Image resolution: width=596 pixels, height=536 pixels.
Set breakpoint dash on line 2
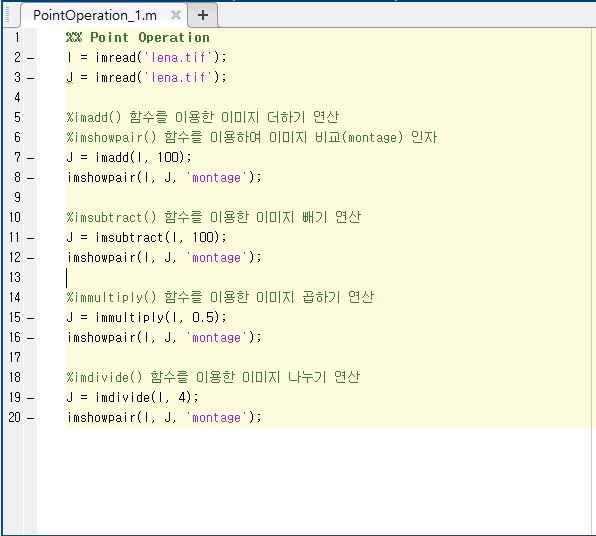31,58
